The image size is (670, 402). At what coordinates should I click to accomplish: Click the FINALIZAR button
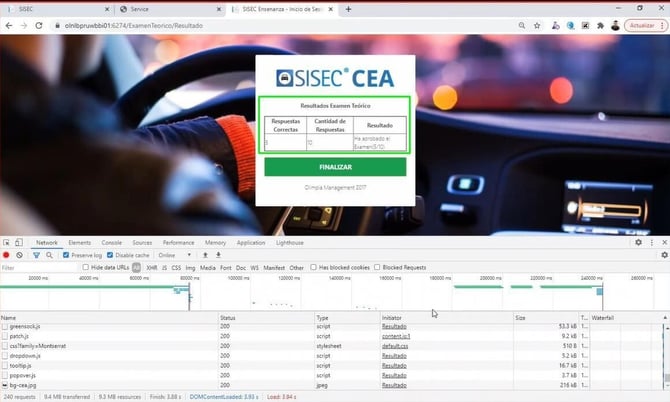335,167
